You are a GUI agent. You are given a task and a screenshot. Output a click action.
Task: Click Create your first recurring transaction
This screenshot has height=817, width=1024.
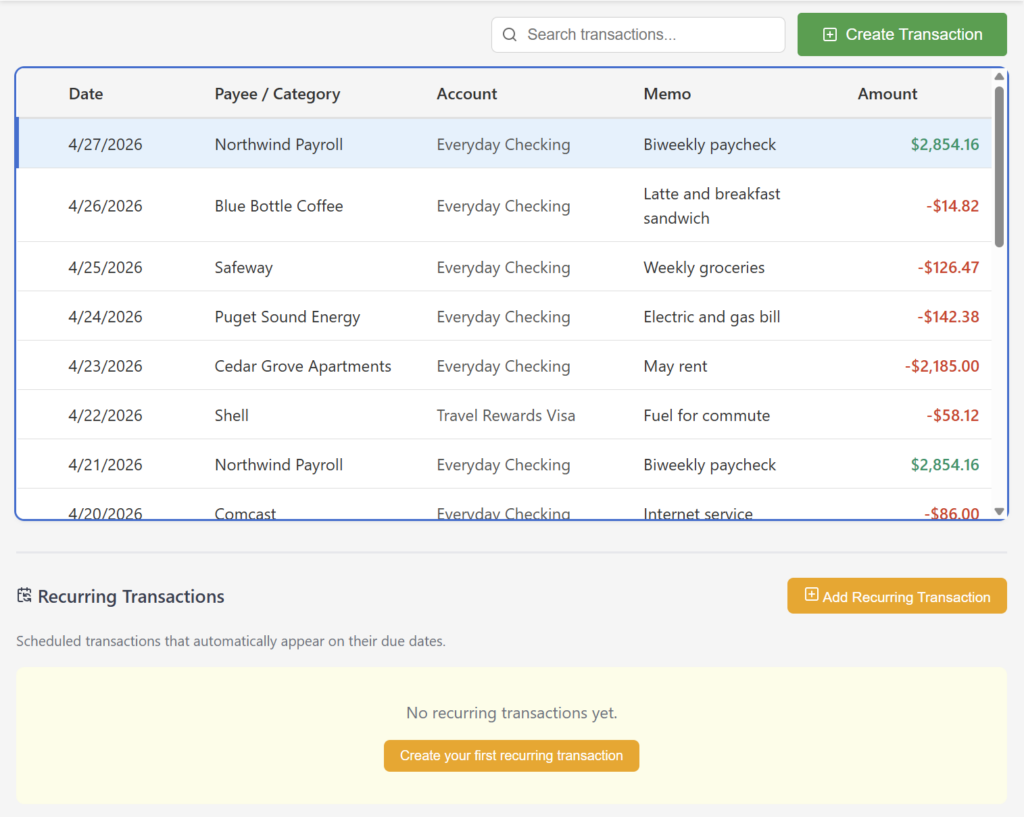coord(511,756)
